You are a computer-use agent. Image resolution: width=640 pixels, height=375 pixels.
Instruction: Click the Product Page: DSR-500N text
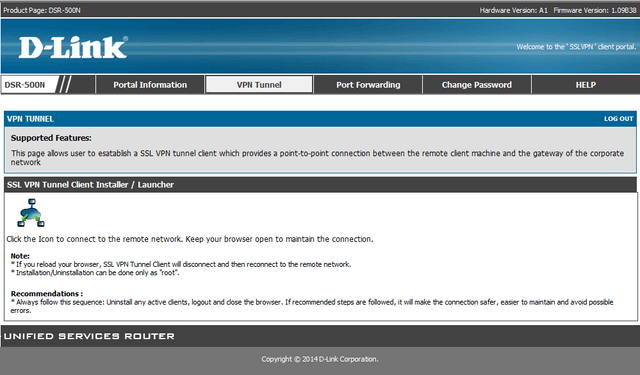42,10
